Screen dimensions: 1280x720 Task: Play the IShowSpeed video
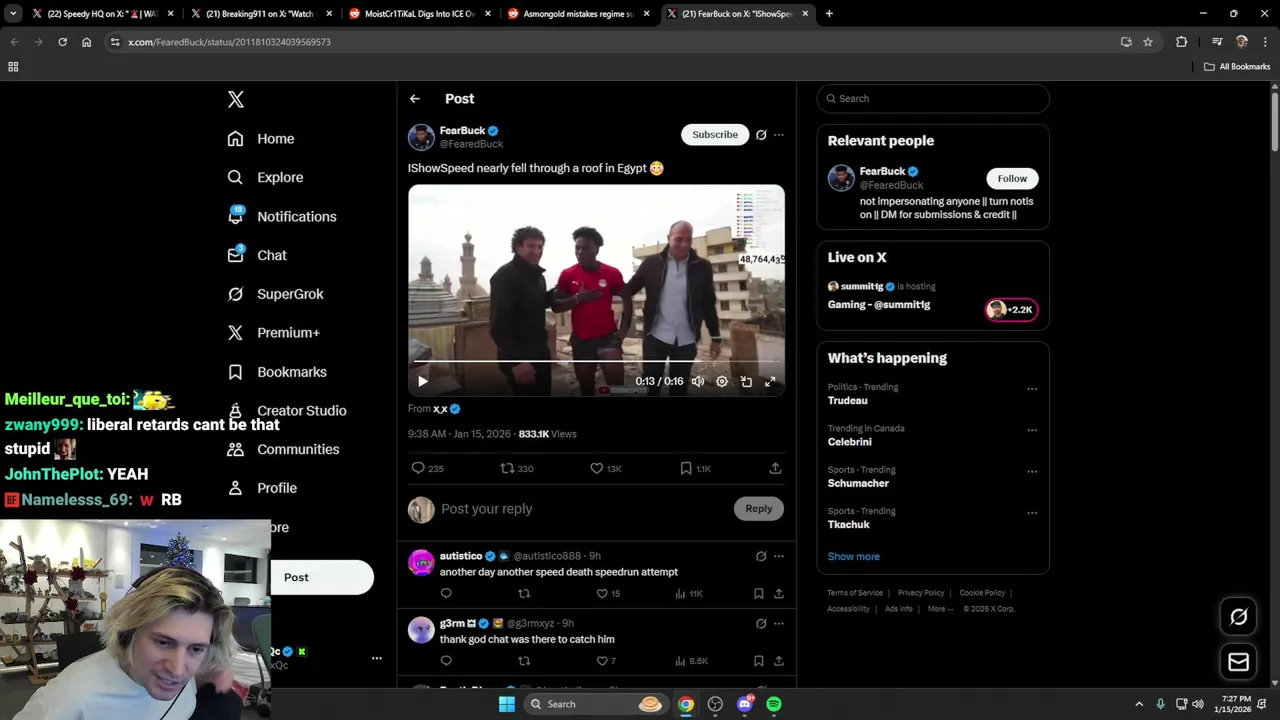[422, 381]
